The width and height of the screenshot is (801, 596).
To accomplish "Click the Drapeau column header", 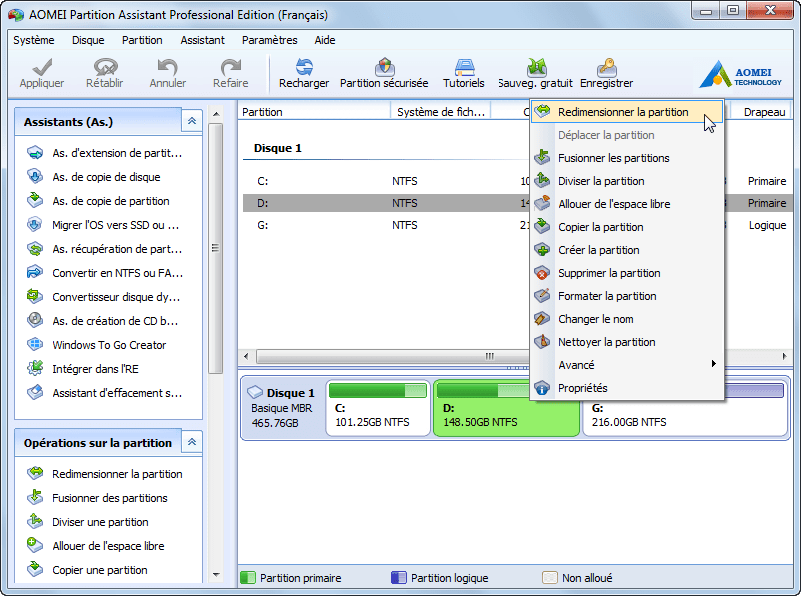I will [761, 112].
